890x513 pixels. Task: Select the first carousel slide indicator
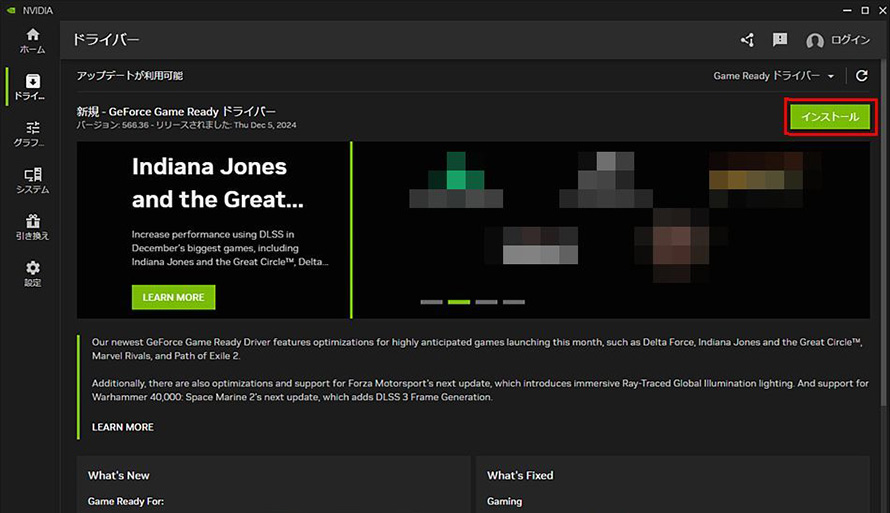point(431,301)
